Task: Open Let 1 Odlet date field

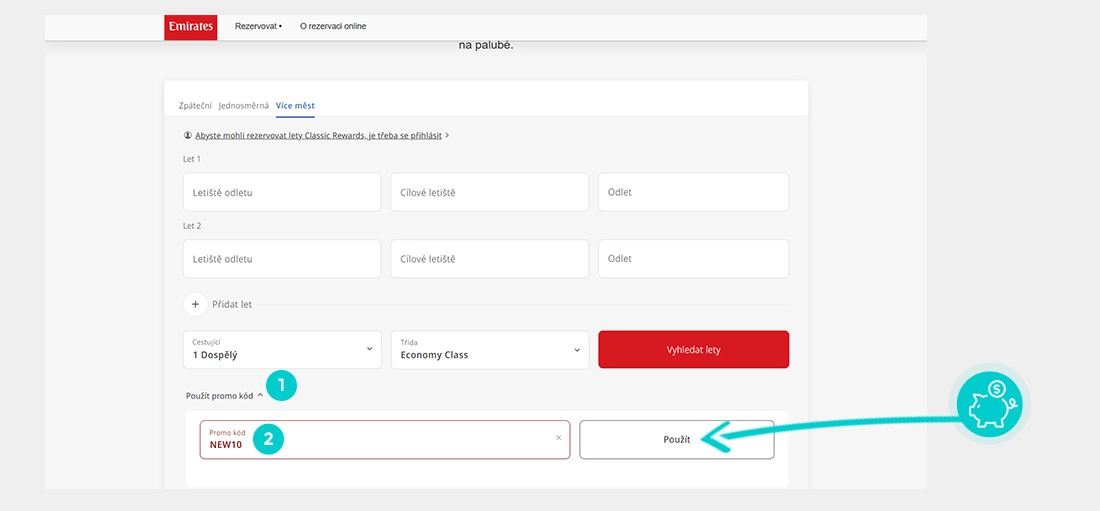Action: pyautogui.click(x=694, y=192)
